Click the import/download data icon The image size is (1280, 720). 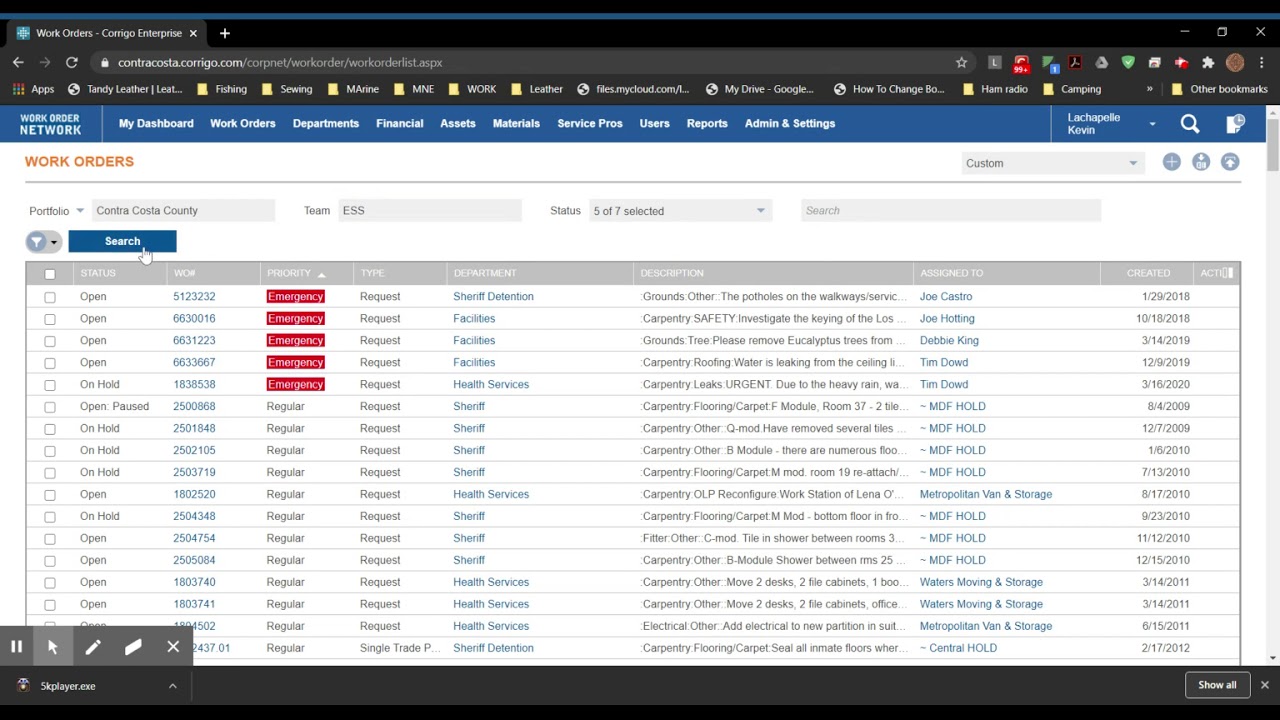[1201, 162]
